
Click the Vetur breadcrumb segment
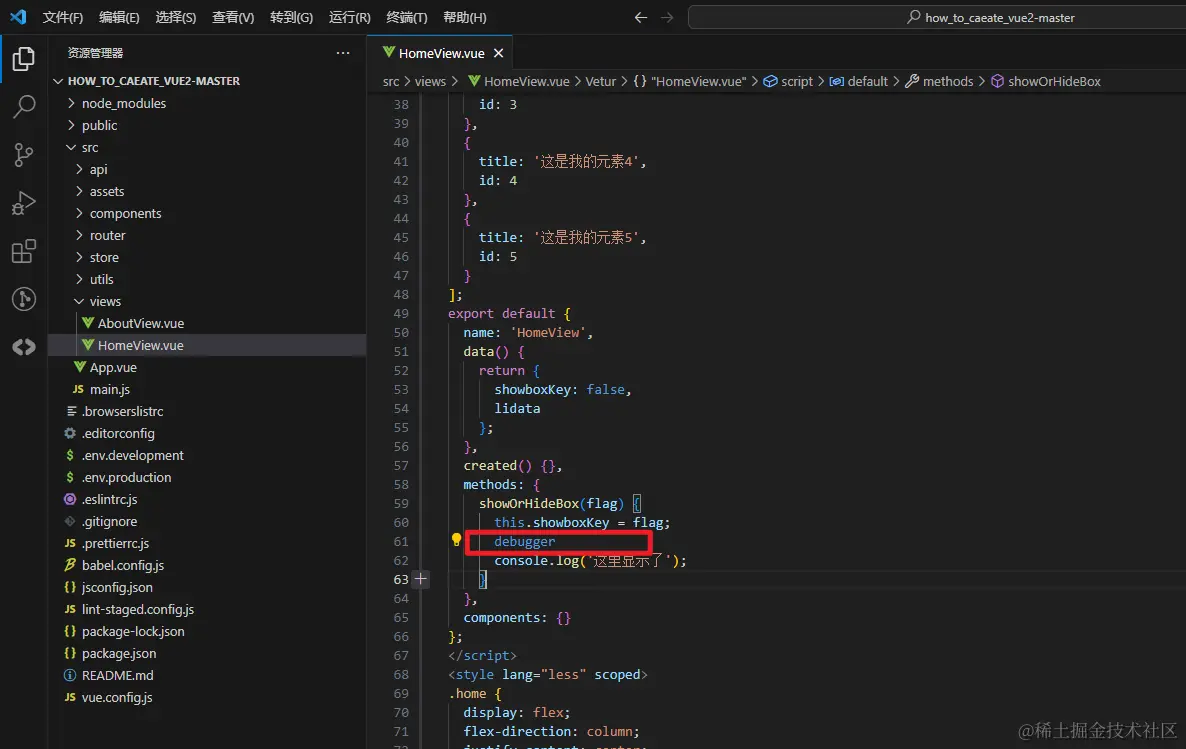(601, 81)
